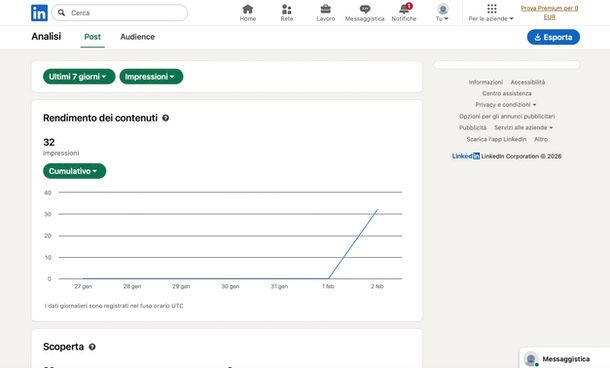Open the Cumulativo dropdown
The height and width of the screenshot is (368, 610).
[74, 171]
